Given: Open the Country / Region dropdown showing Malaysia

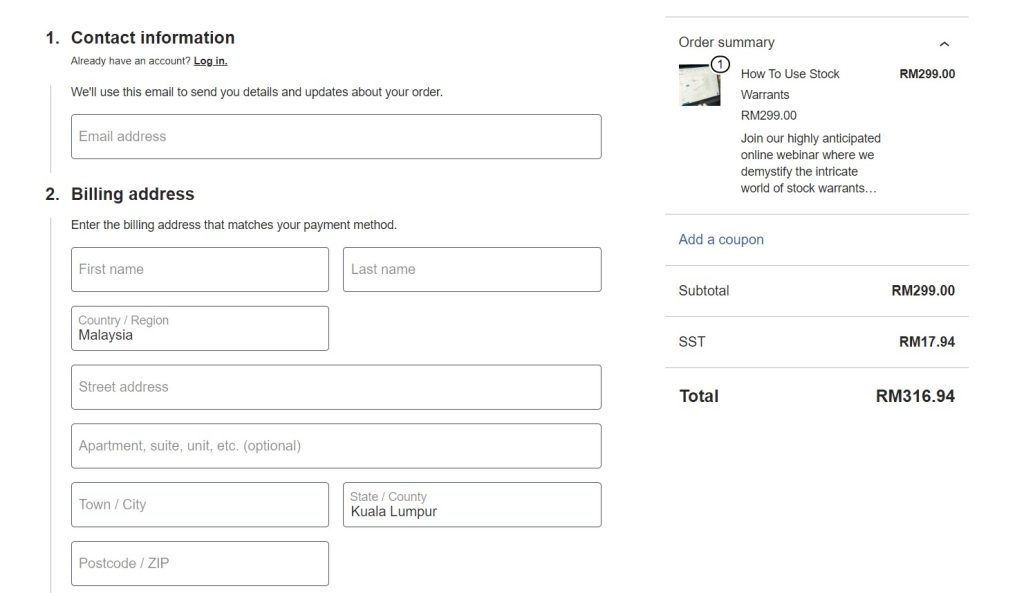Looking at the screenshot, I should tap(199, 328).
